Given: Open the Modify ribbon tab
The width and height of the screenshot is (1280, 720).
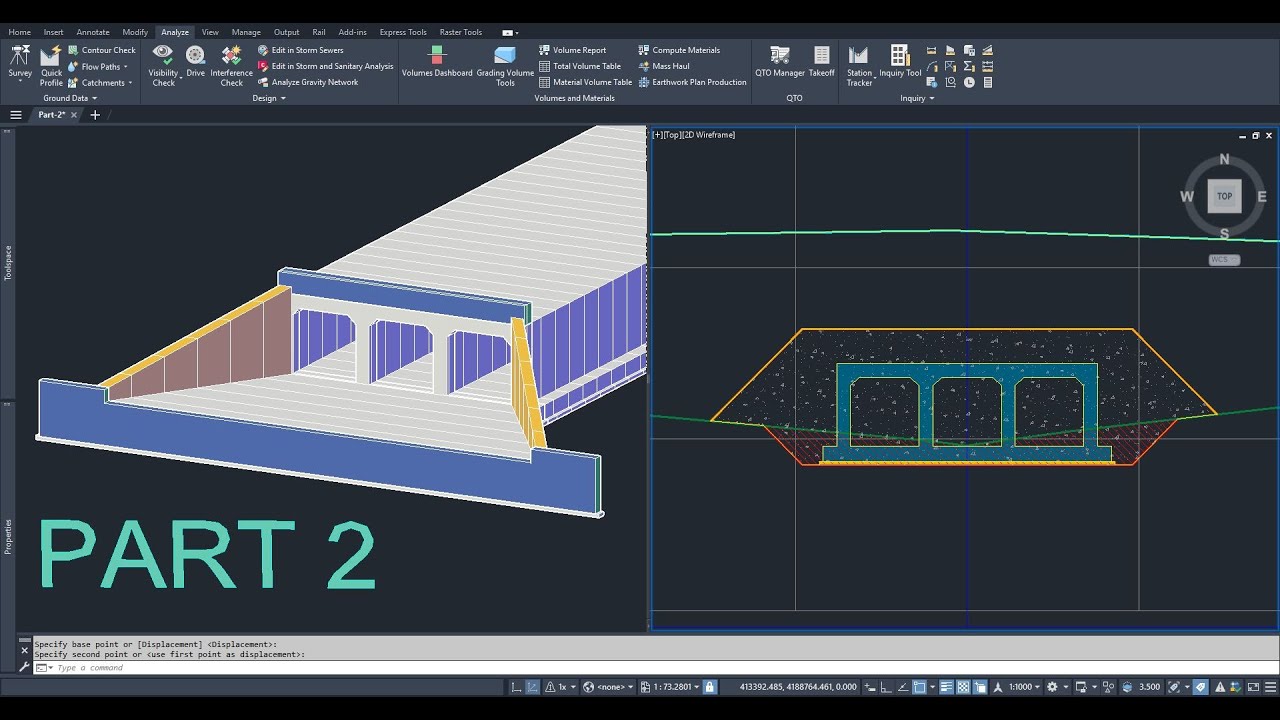Looking at the screenshot, I should click(135, 32).
